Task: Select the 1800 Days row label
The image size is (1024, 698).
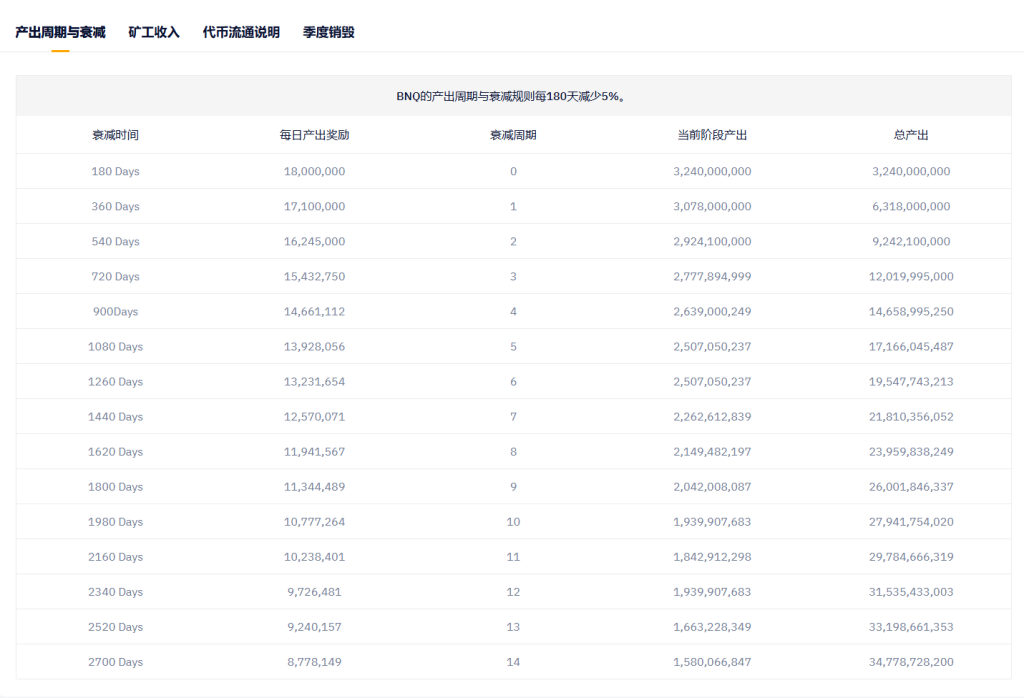Action: click(116, 487)
